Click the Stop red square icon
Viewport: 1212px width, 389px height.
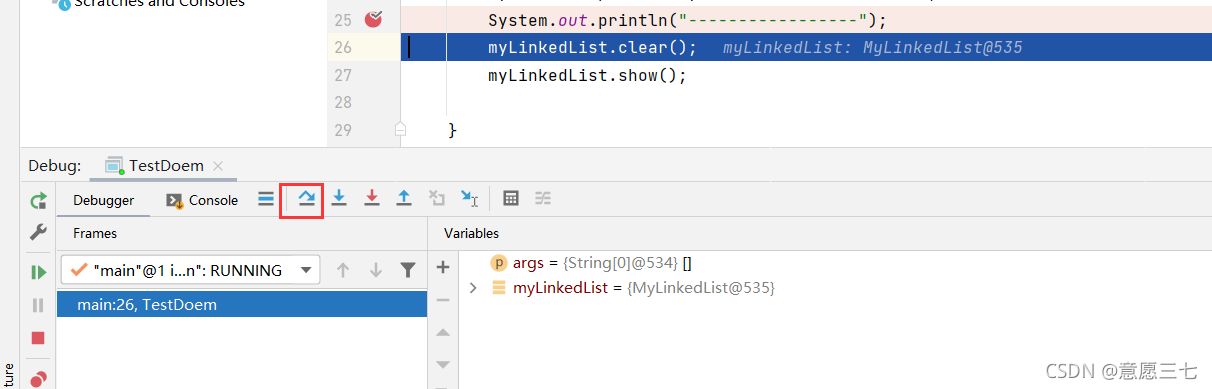(38, 338)
